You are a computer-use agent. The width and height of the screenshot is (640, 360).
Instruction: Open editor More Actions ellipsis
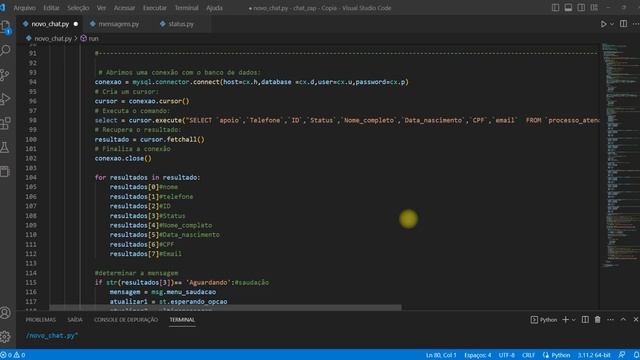point(636,24)
